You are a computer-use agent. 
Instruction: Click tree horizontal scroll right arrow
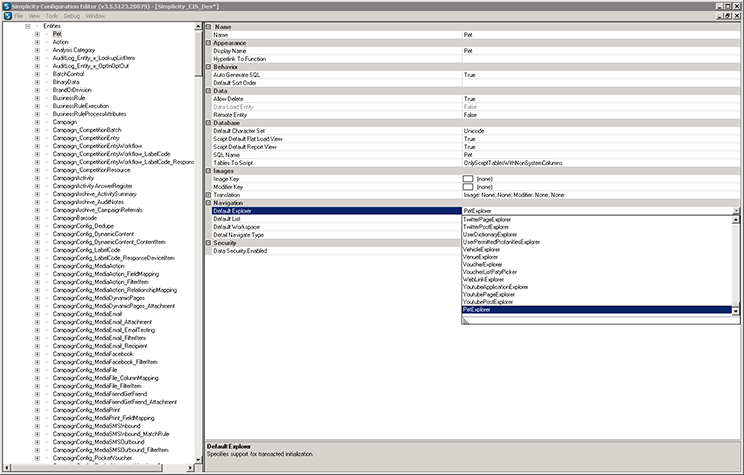190,468
